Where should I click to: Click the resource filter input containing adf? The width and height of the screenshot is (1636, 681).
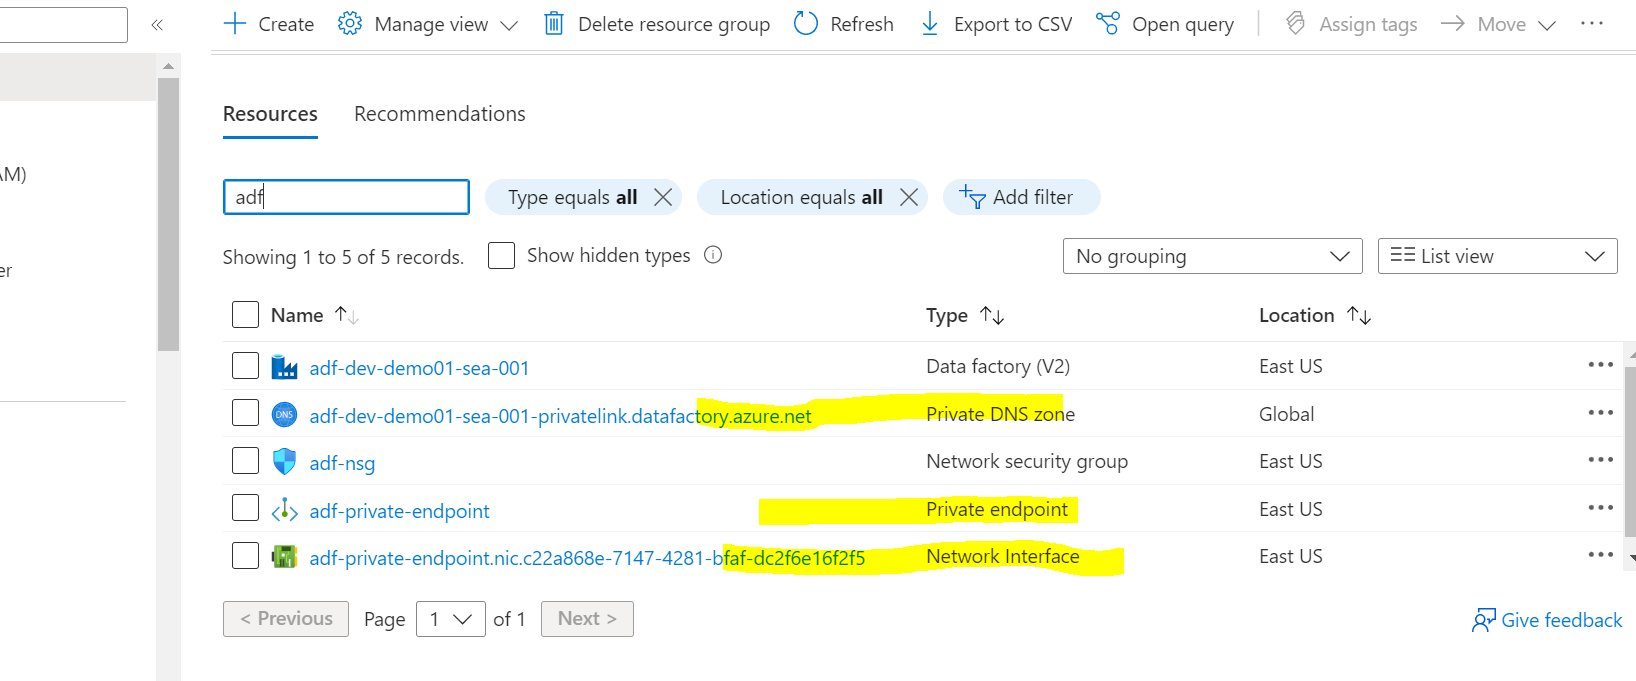tap(346, 197)
